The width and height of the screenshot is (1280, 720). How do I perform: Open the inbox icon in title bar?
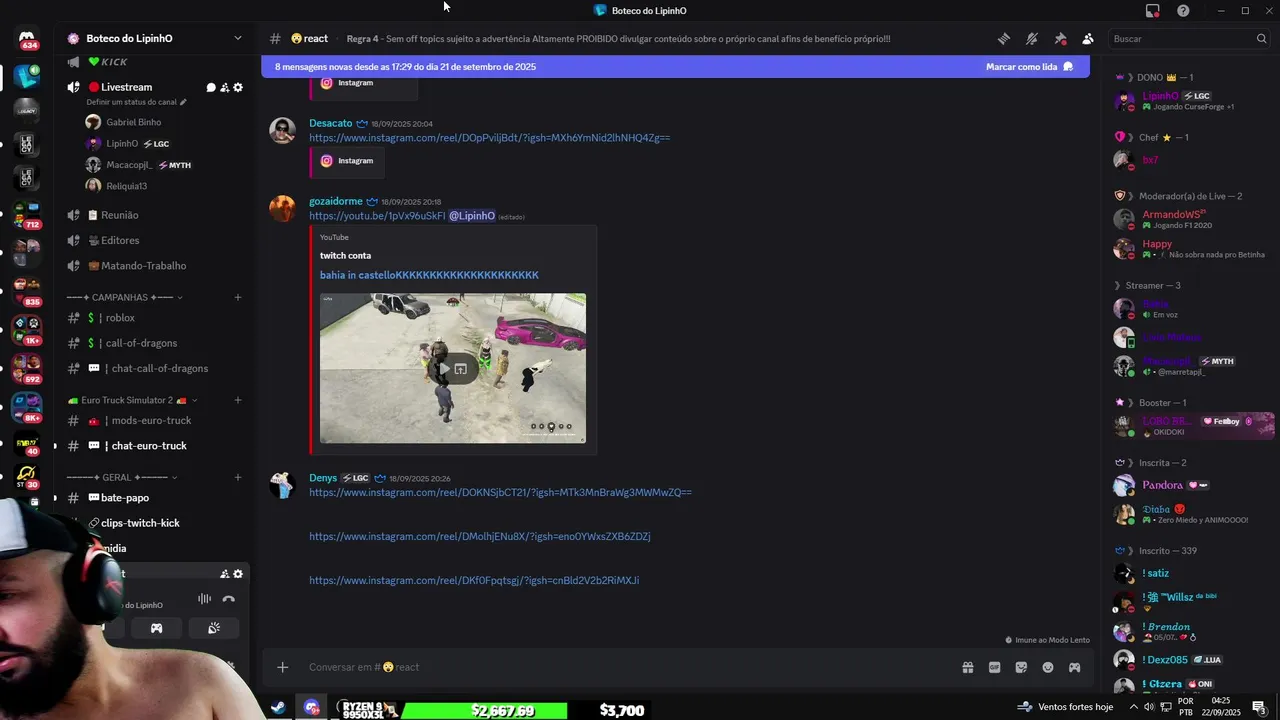click(x=1152, y=11)
